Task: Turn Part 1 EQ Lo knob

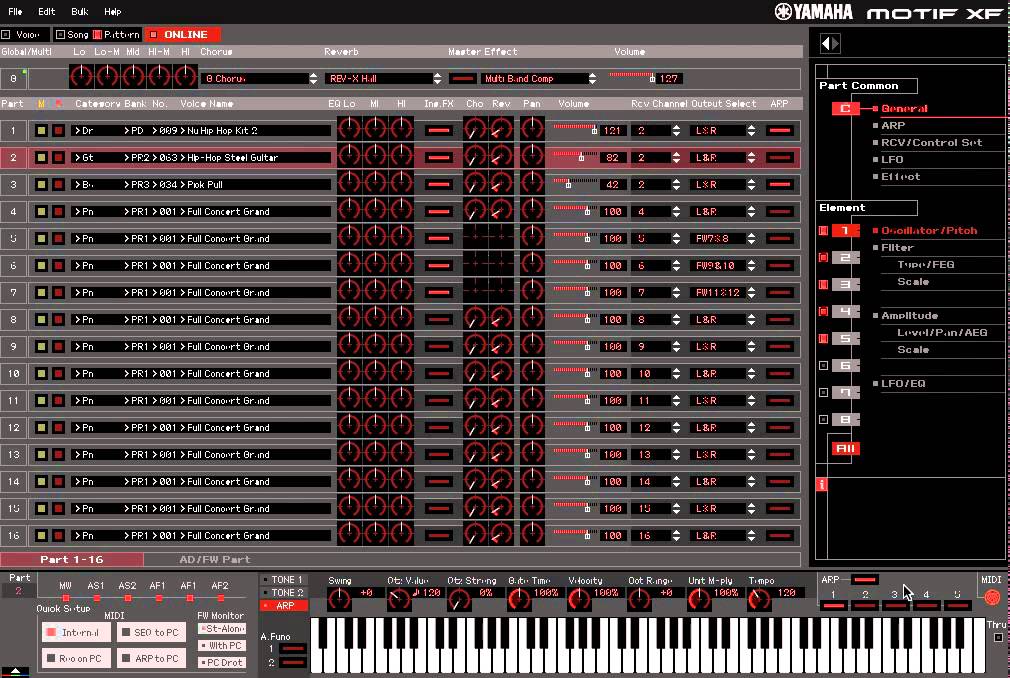Action: tap(349, 129)
